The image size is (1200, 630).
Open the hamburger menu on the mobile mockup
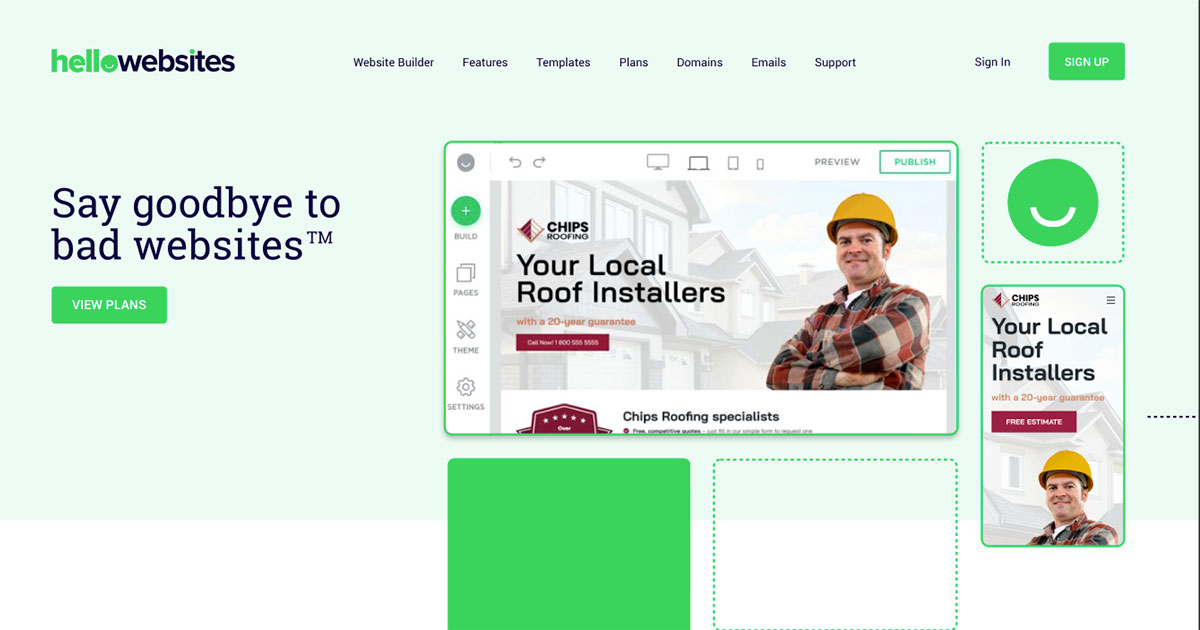[x=1110, y=299]
